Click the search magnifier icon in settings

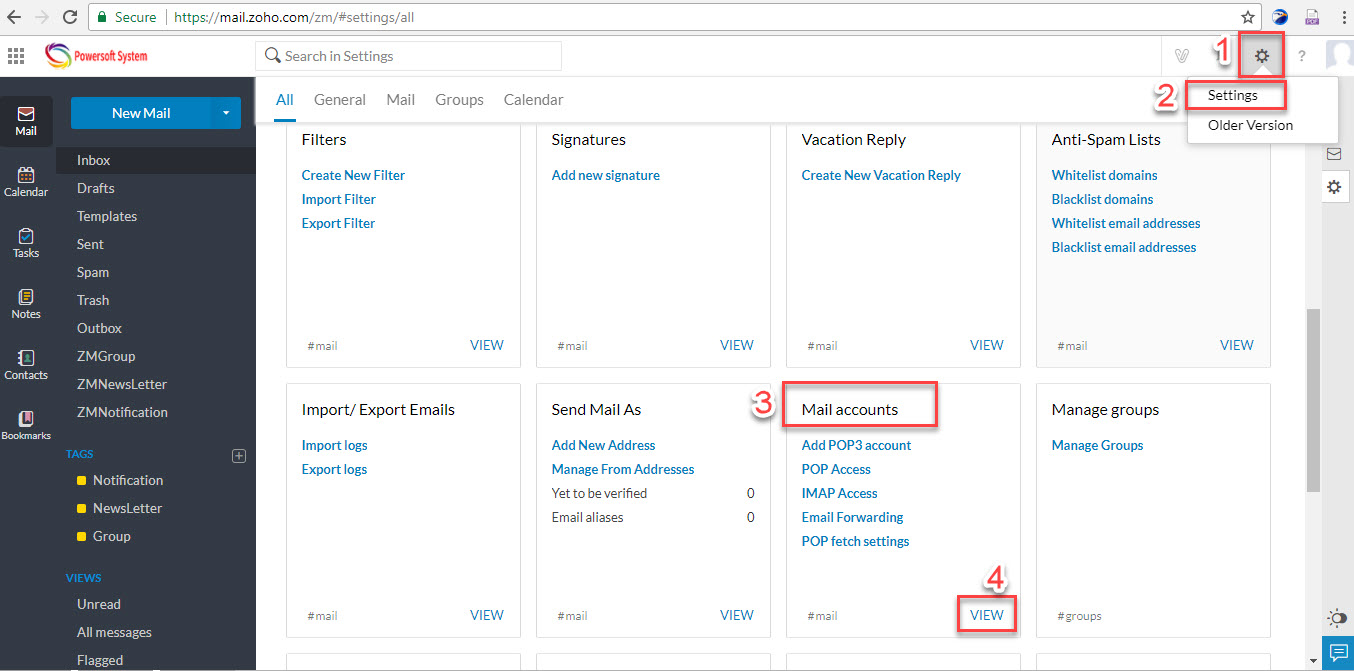[x=272, y=56]
